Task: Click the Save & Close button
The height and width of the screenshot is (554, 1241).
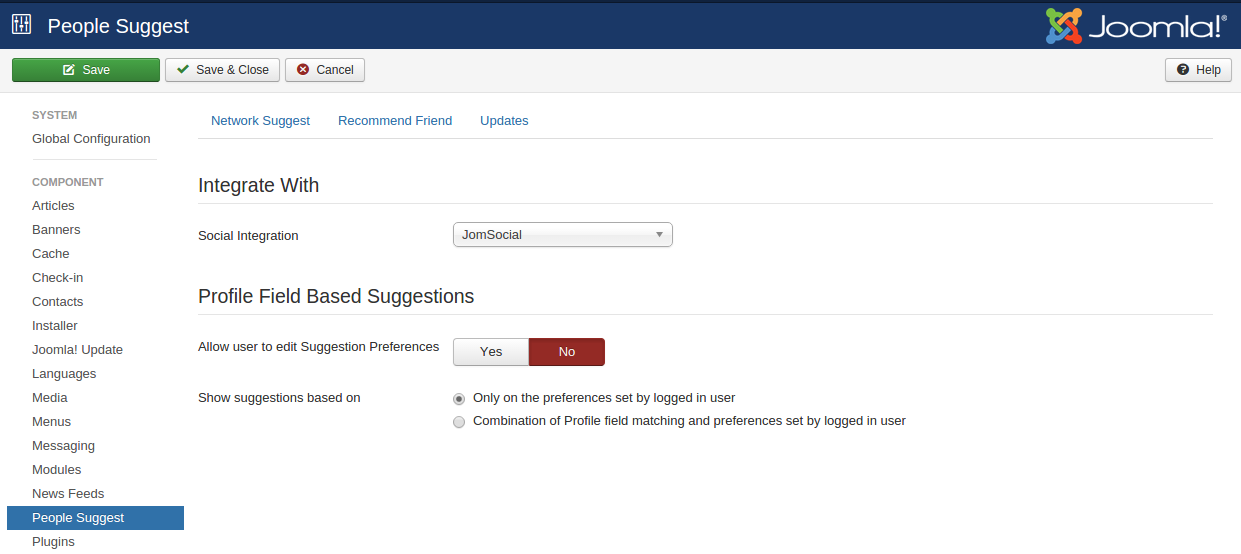Action: [x=222, y=70]
